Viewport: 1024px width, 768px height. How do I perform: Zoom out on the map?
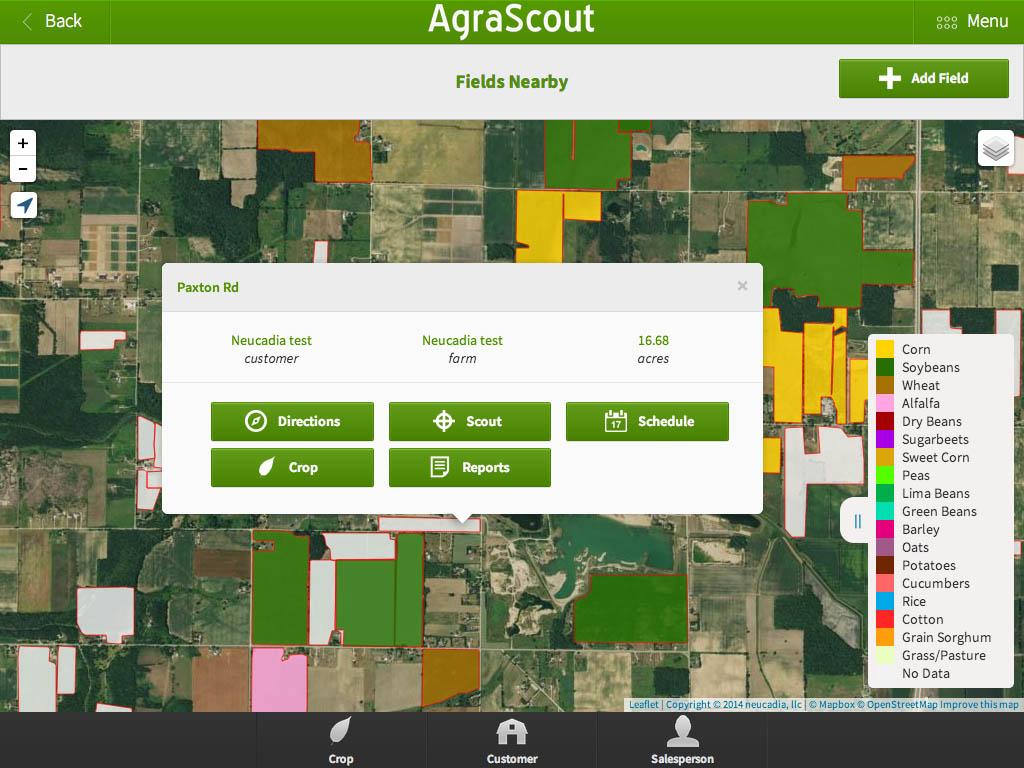23,169
